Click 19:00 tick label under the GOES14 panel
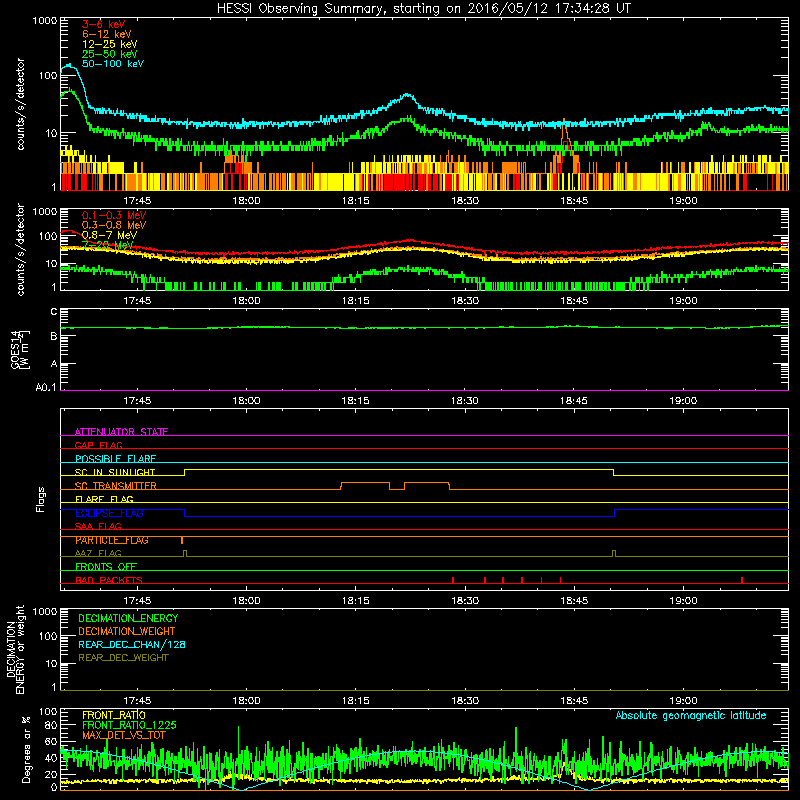 coord(683,401)
